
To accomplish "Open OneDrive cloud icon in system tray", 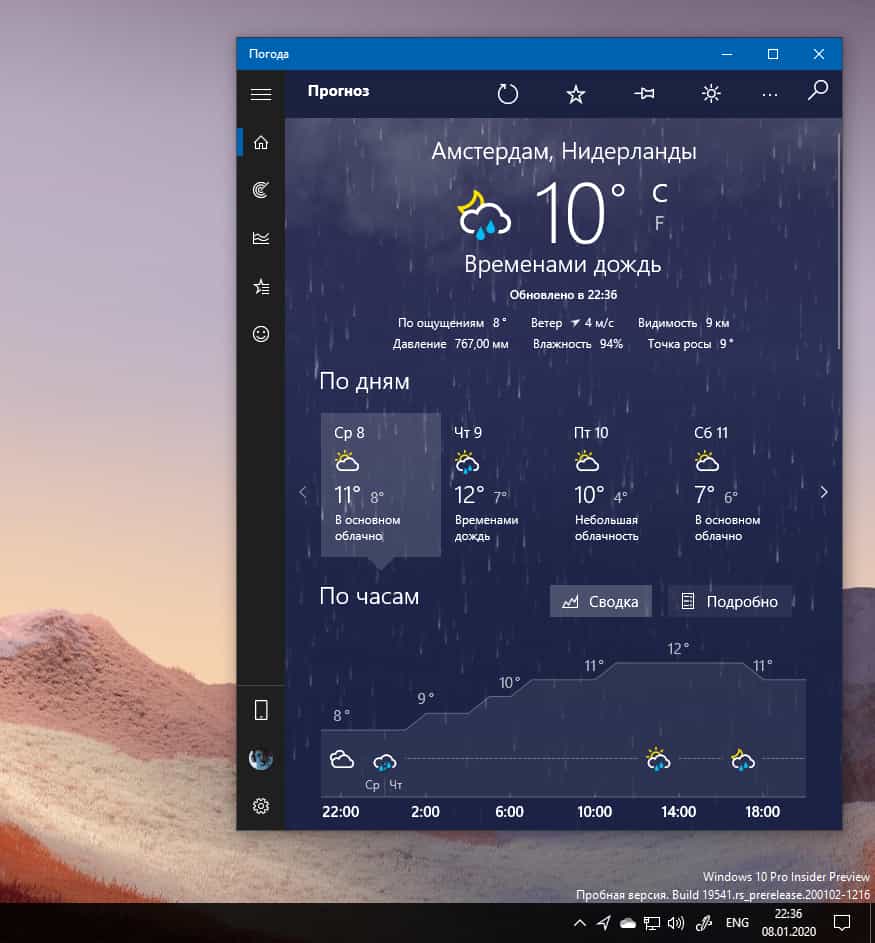I will (x=628, y=923).
